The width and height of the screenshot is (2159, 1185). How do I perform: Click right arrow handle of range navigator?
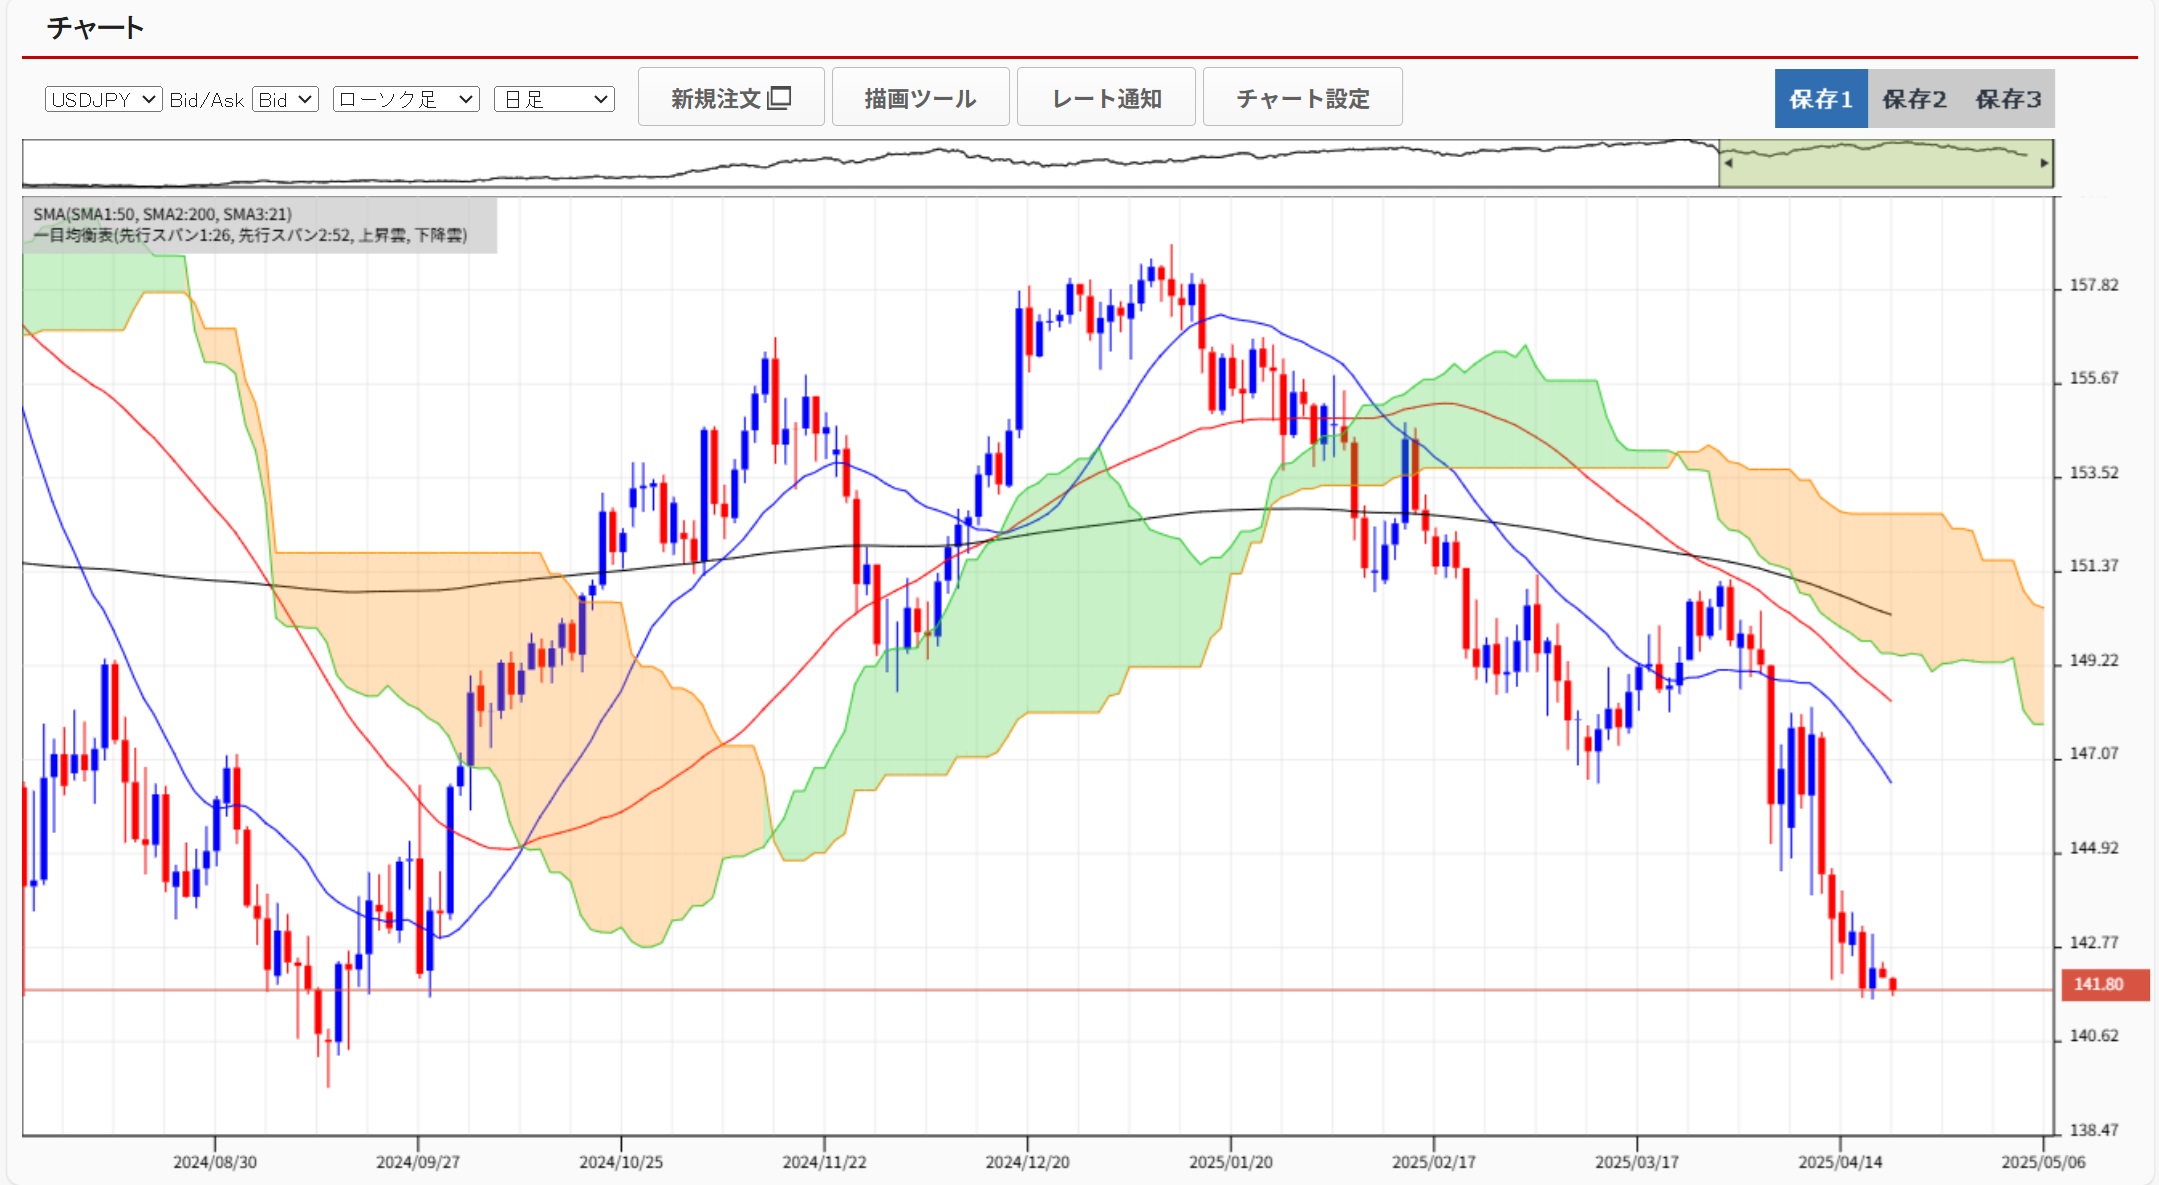2044,163
